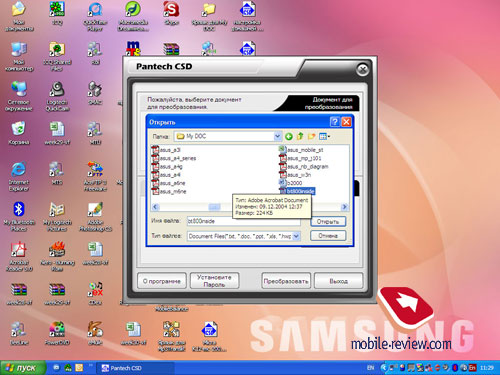Select the asus_mp_j101 file
Viewport: 500px width, 375px height.
(300, 158)
